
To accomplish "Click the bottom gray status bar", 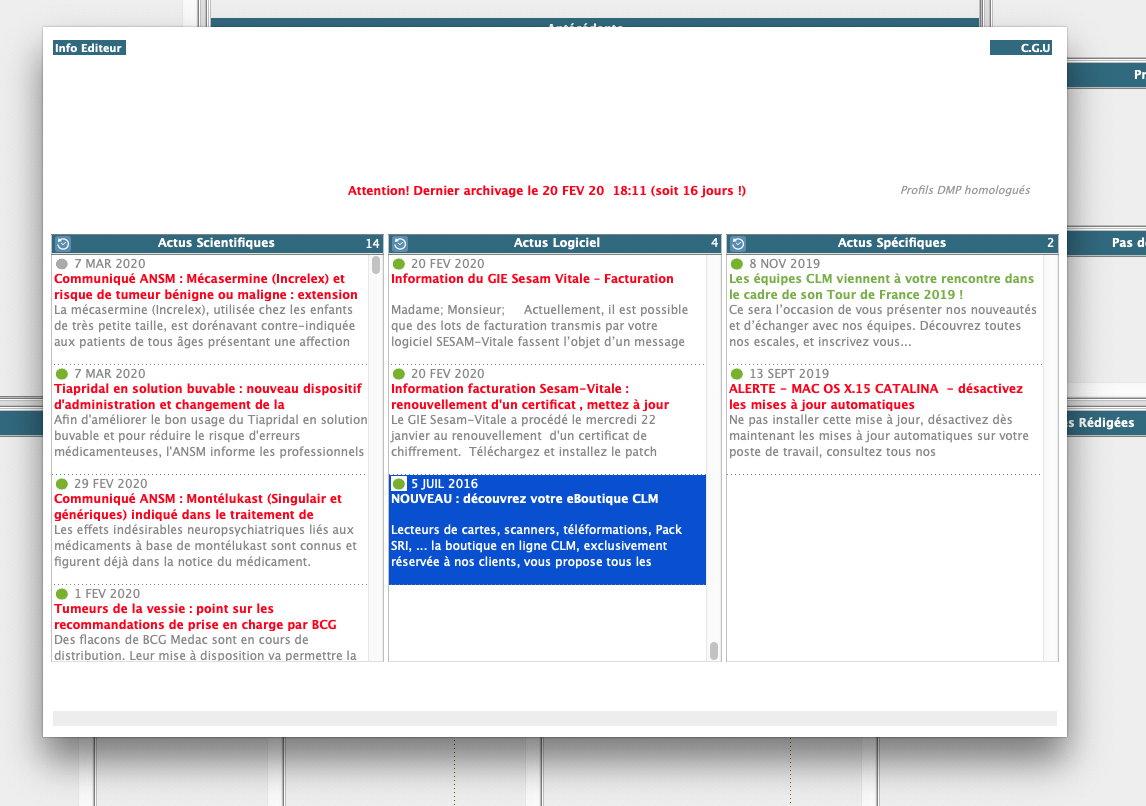I will coord(555,718).
